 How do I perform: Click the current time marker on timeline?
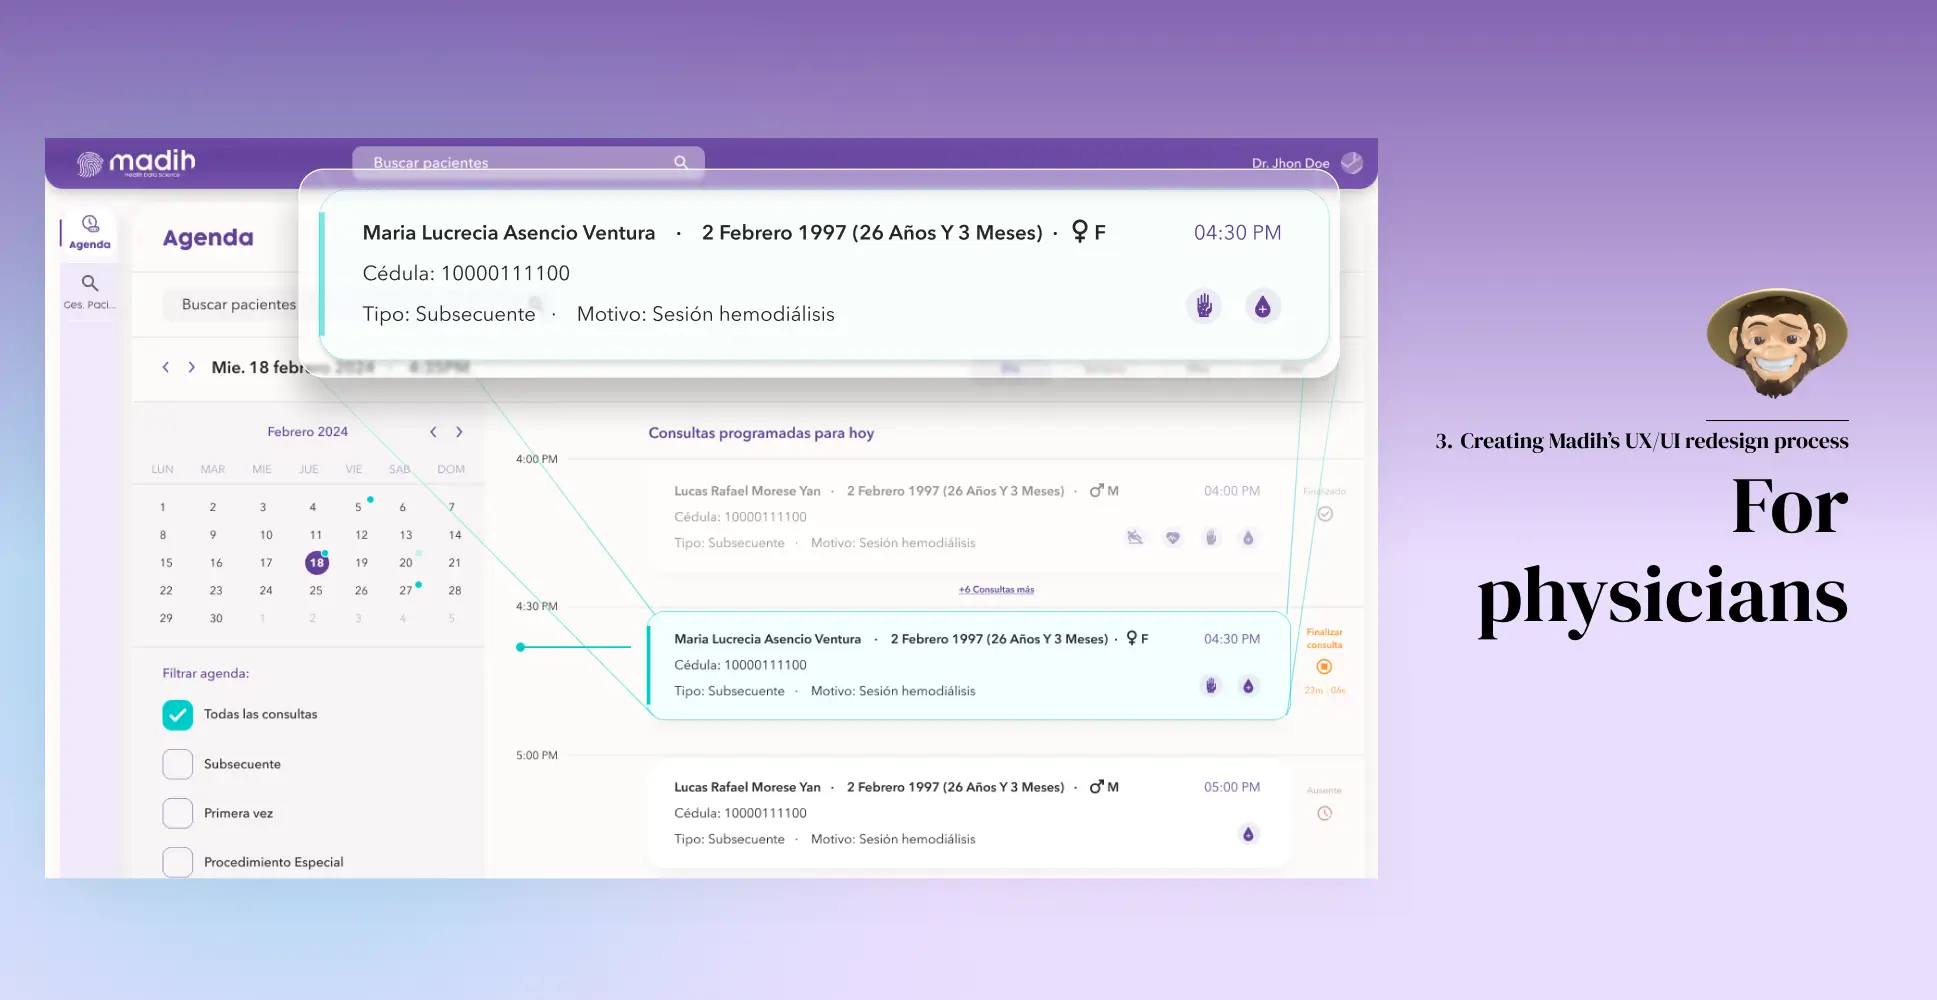coord(520,647)
